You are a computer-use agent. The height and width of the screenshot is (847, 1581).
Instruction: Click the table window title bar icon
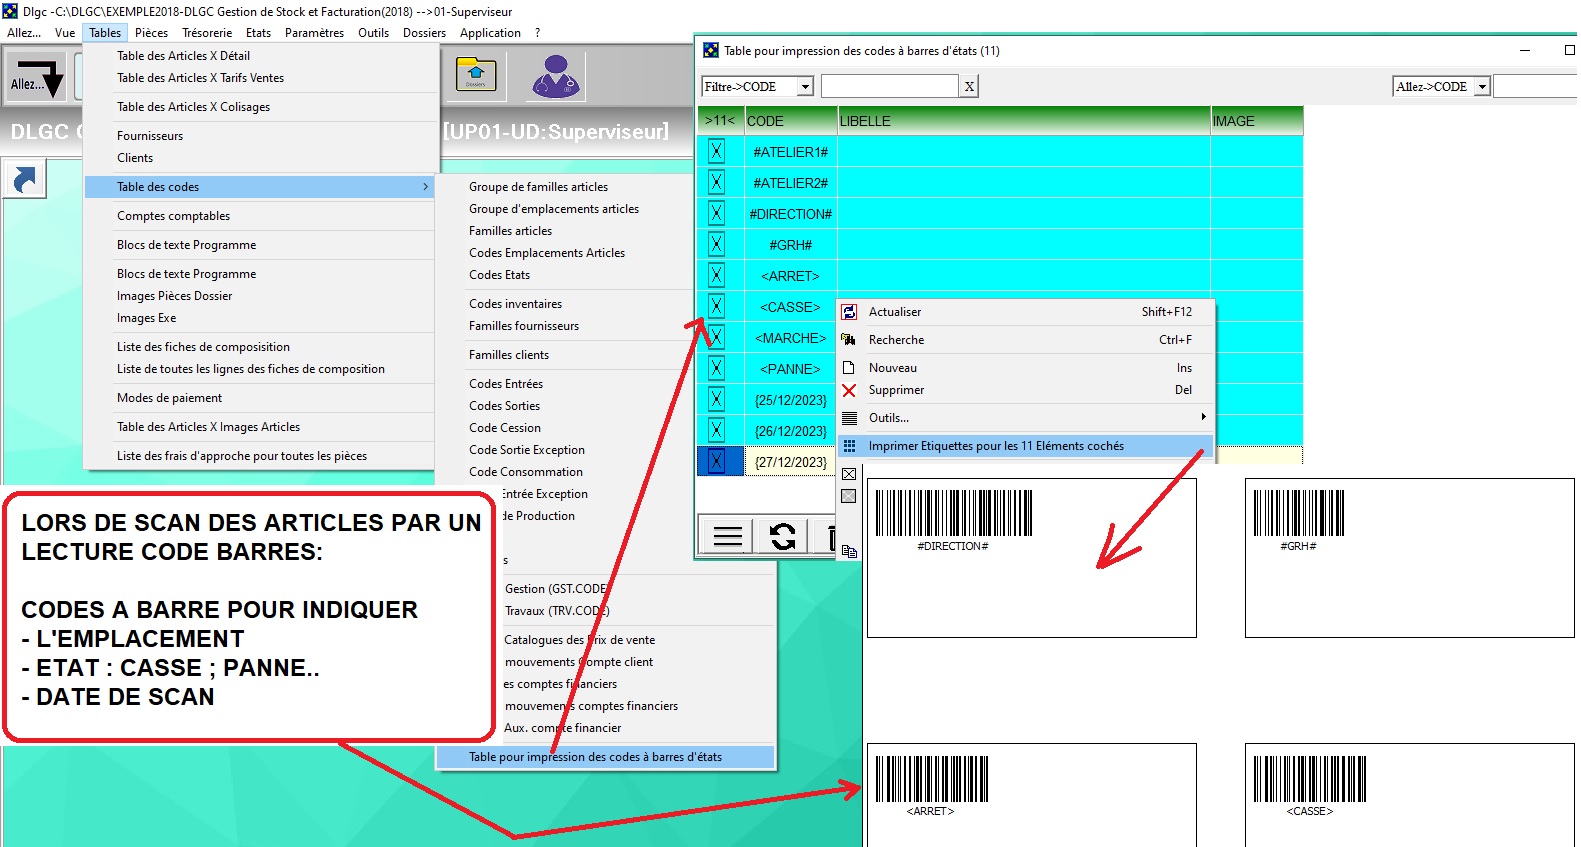tap(711, 50)
